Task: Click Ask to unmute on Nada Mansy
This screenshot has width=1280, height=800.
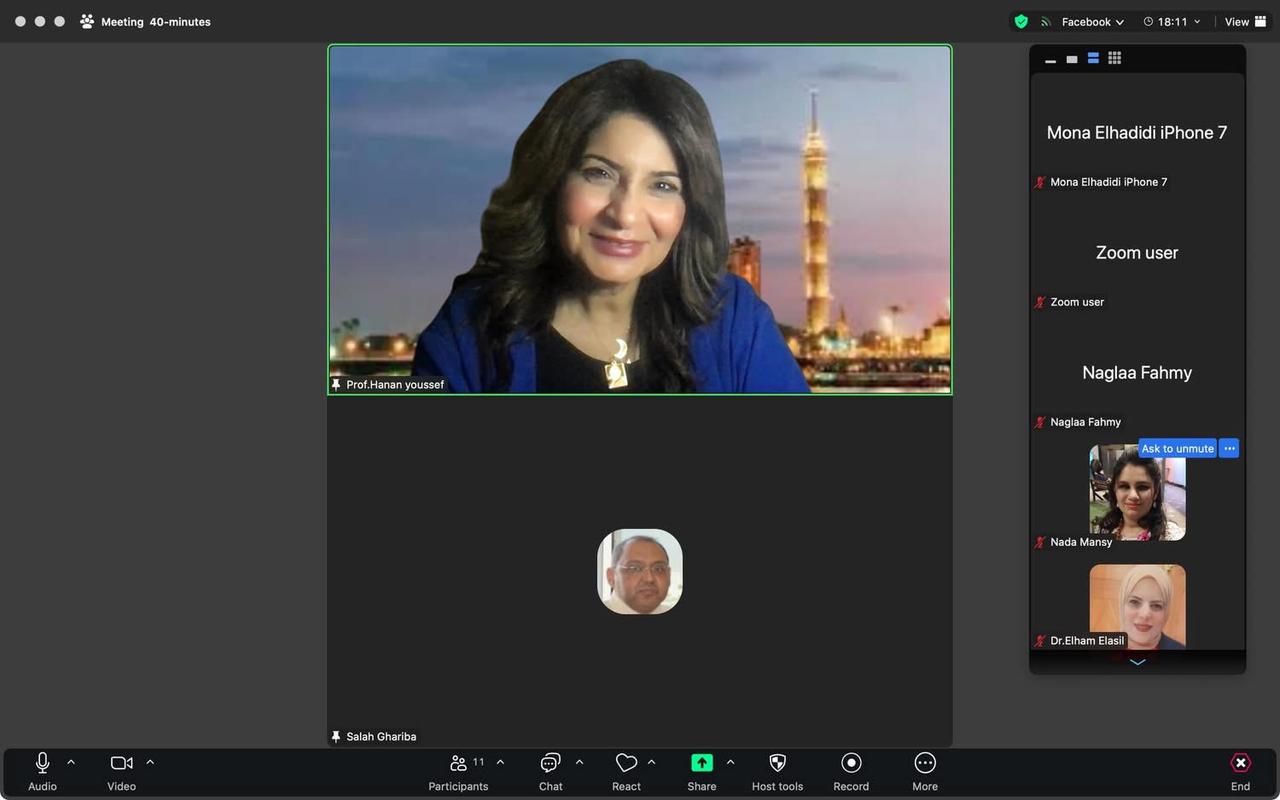Action: pos(1177,449)
